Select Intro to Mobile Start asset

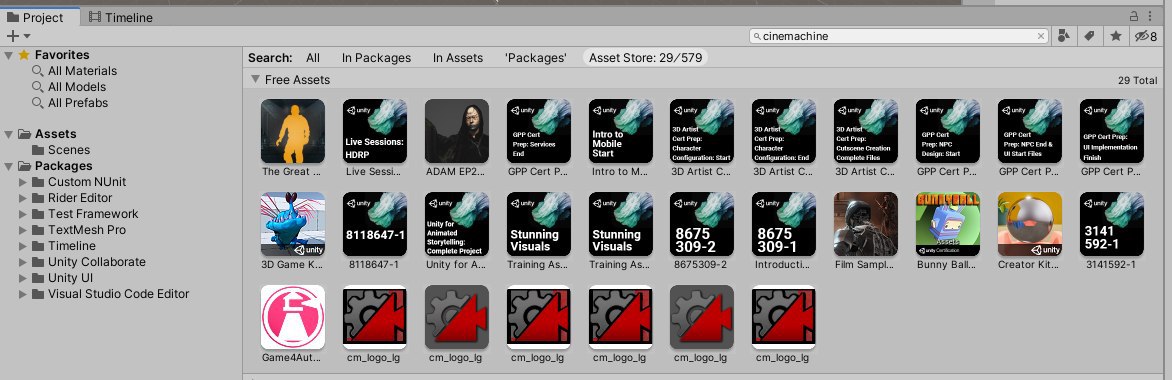(620, 131)
